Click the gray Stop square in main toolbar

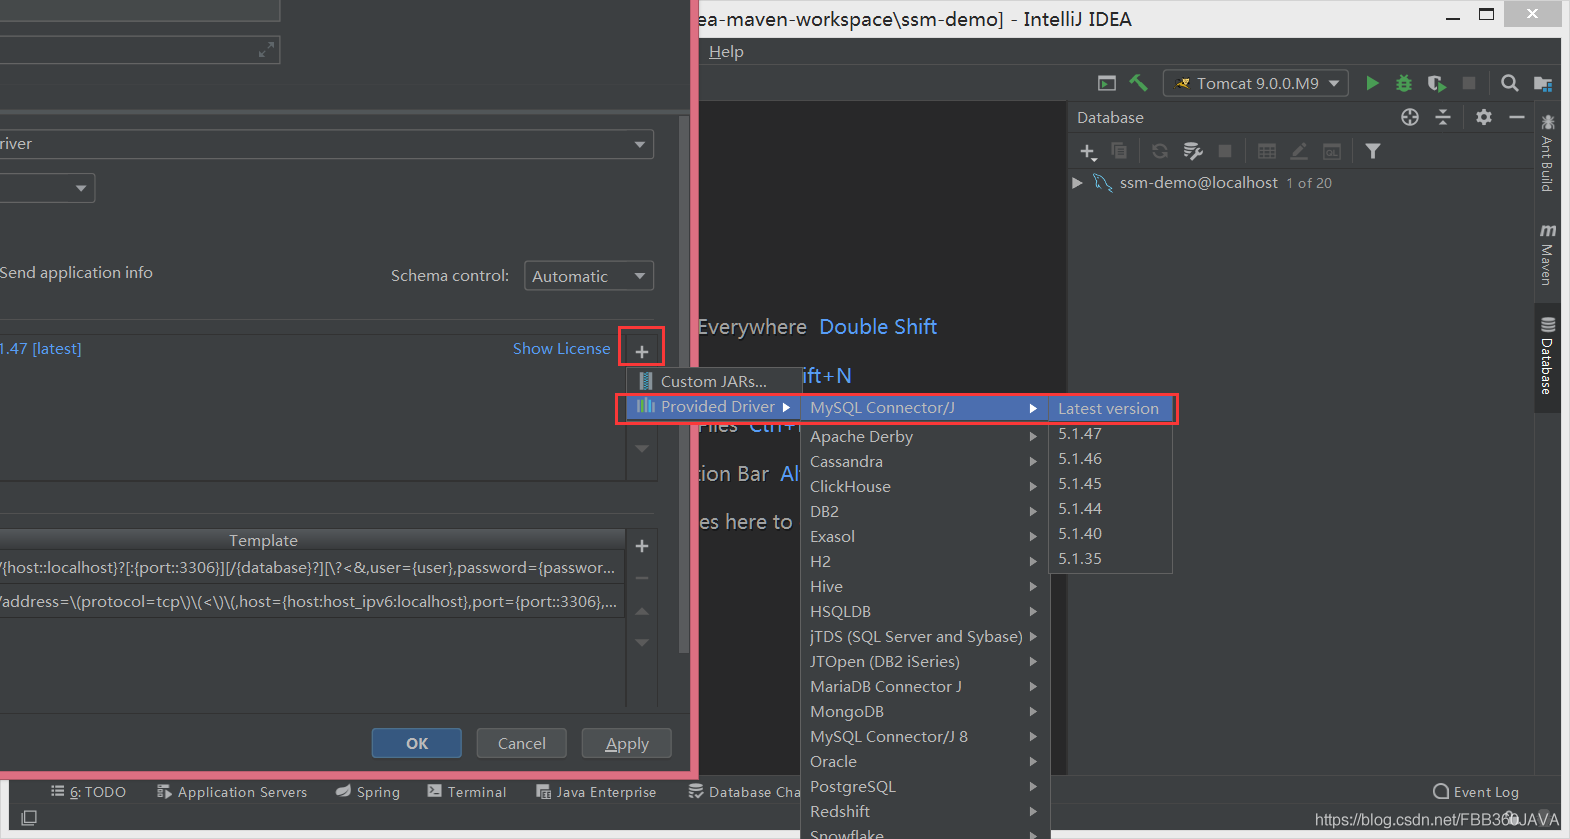point(1468,83)
